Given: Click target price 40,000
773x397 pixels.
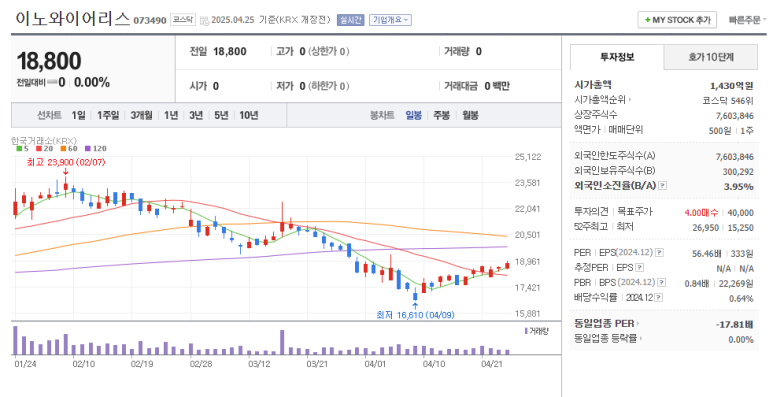Looking at the screenshot, I should click(740, 213).
